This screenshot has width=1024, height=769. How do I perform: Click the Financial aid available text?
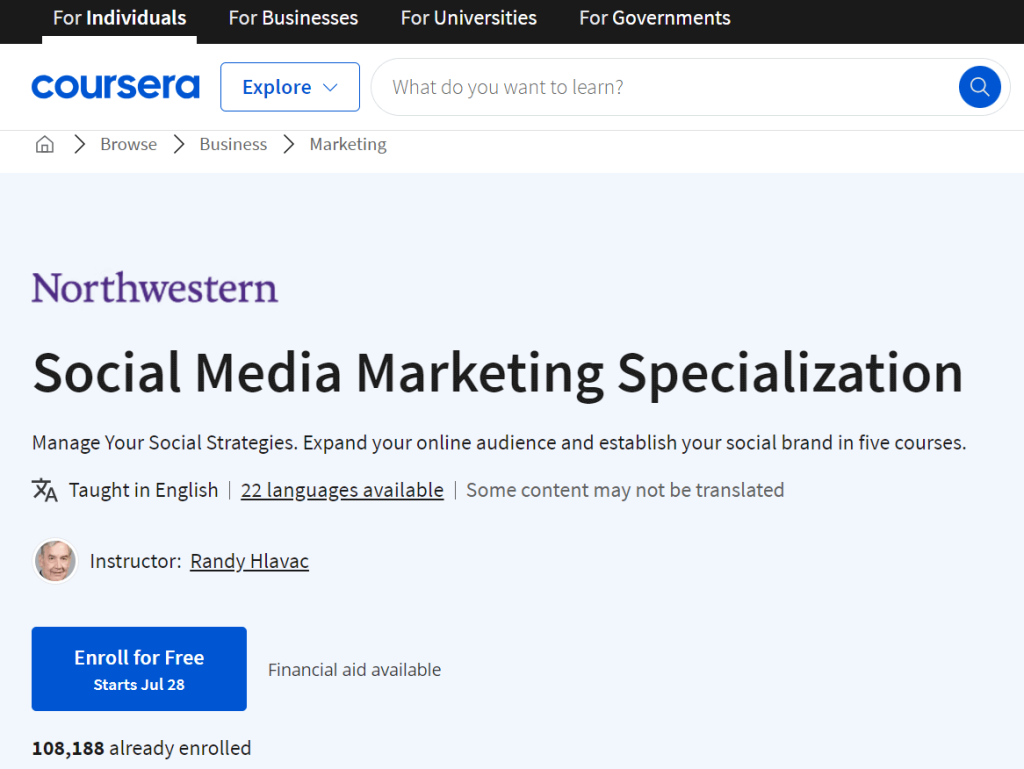(x=354, y=670)
